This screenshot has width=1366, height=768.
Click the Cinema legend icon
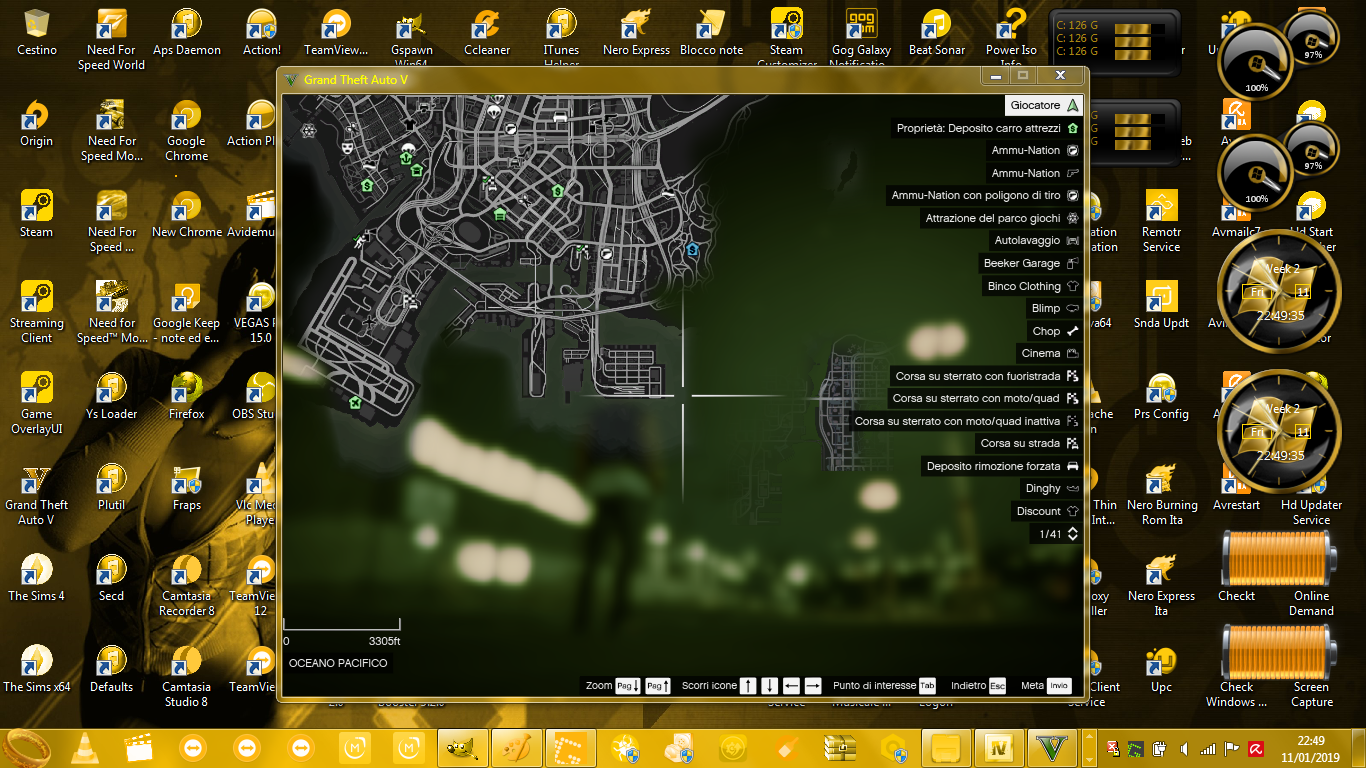(1072, 353)
